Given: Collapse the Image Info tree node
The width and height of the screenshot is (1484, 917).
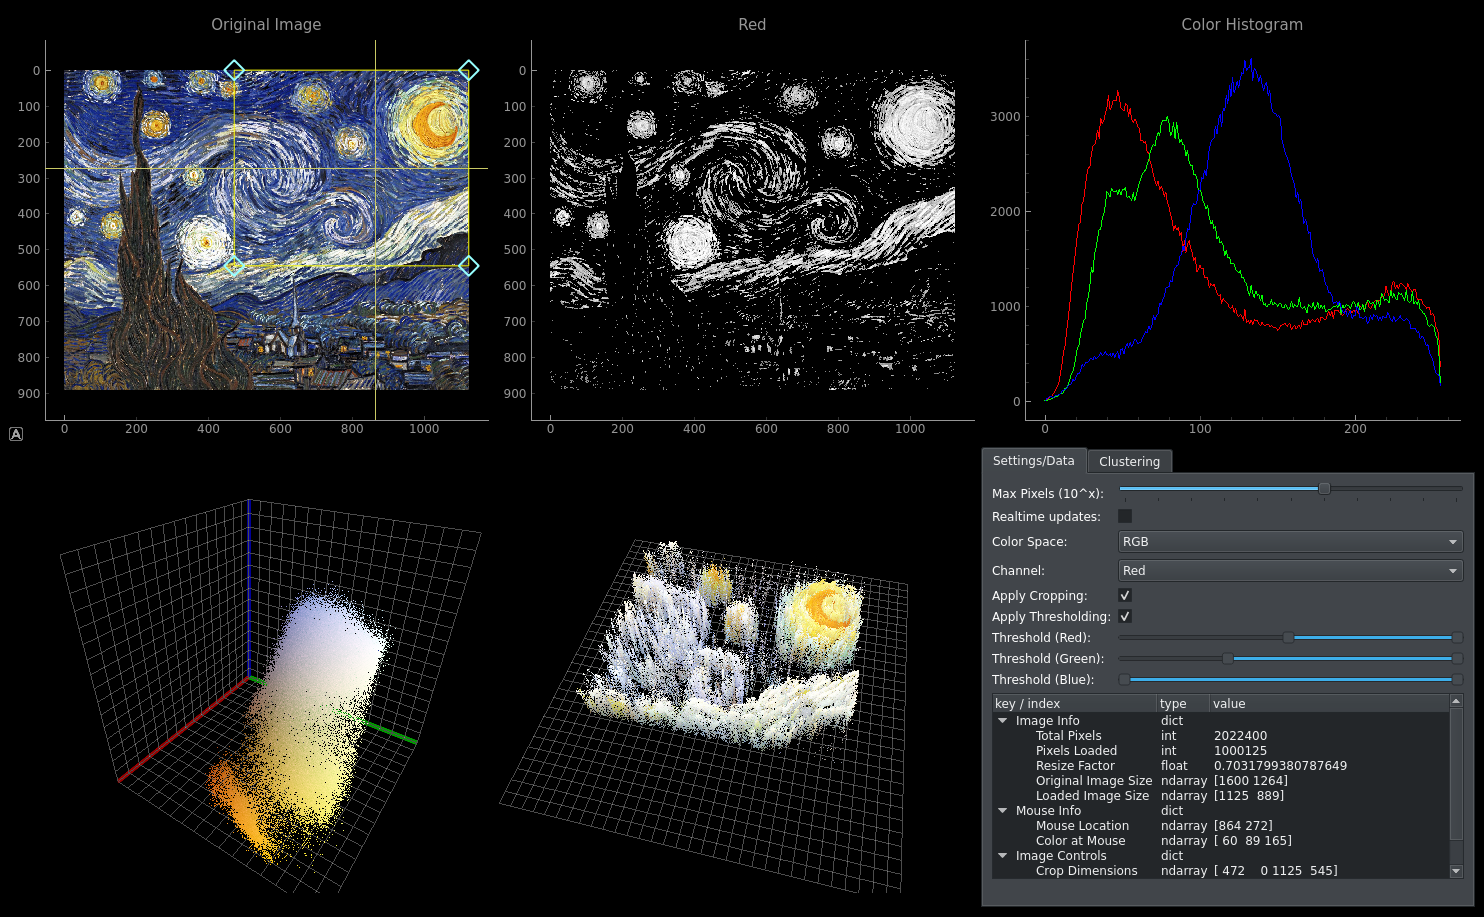Looking at the screenshot, I should click(1003, 720).
